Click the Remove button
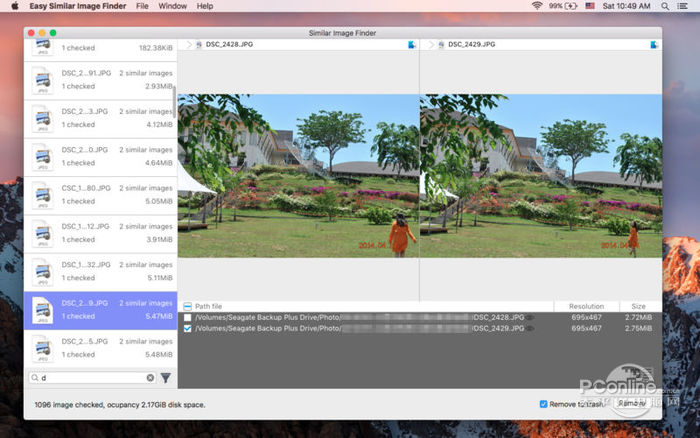700x438 pixels. click(x=632, y=404)
